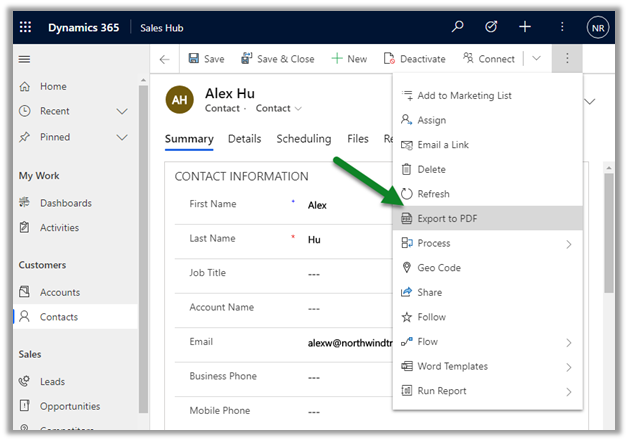Expand the Pinned section chevron
This screenshot has width=628, height=441.
pyautogui.click(x=123, y=137)
